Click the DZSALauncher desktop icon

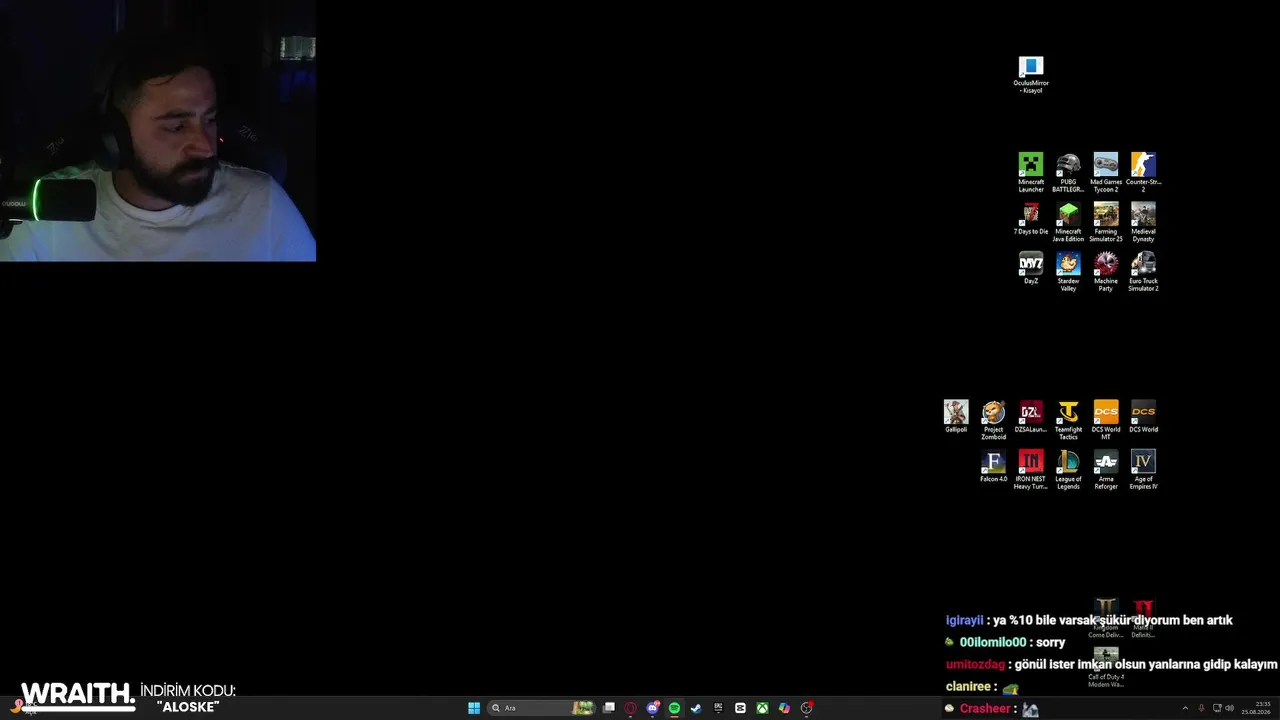(x=1031, y=416)
